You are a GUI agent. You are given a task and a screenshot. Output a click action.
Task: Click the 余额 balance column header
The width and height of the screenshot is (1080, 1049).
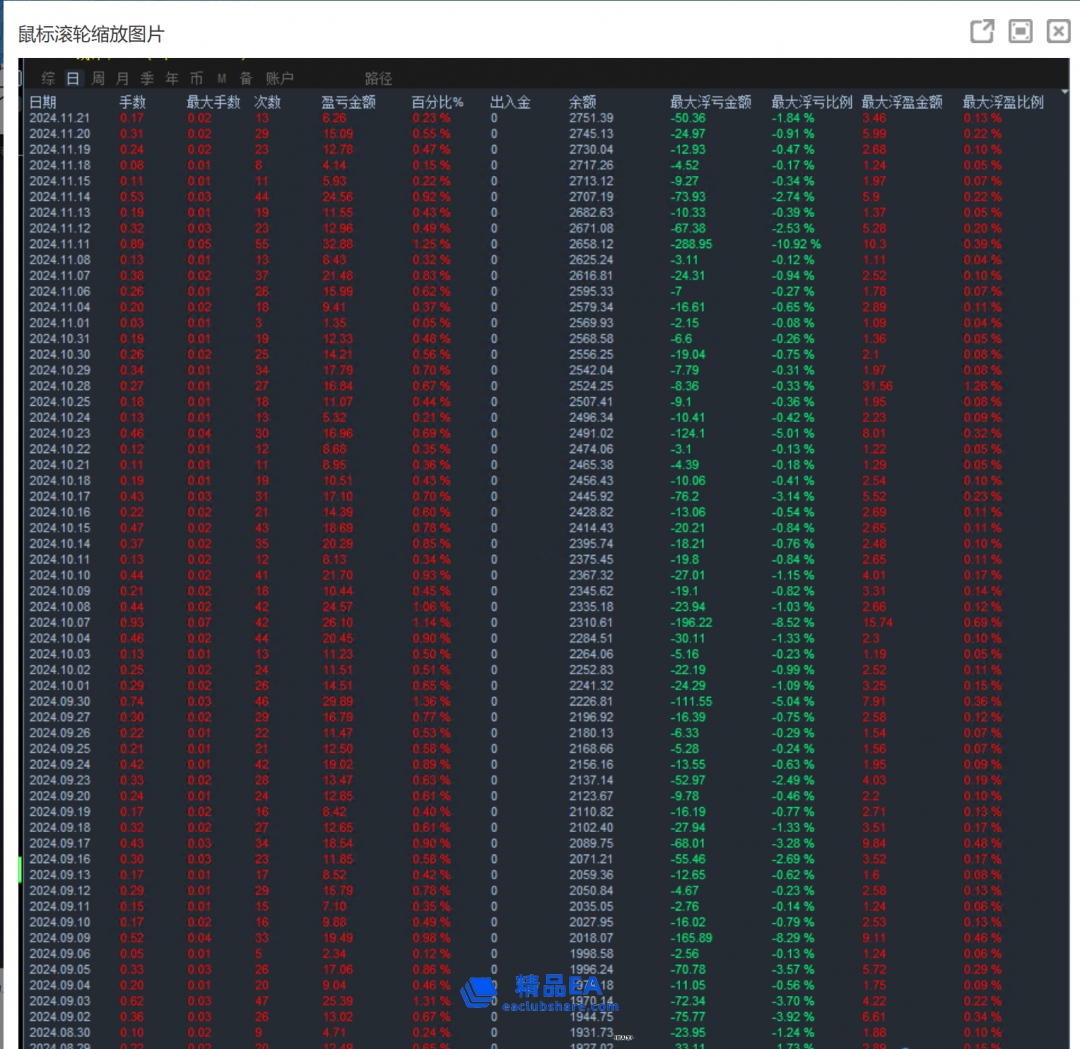point(582,102)
